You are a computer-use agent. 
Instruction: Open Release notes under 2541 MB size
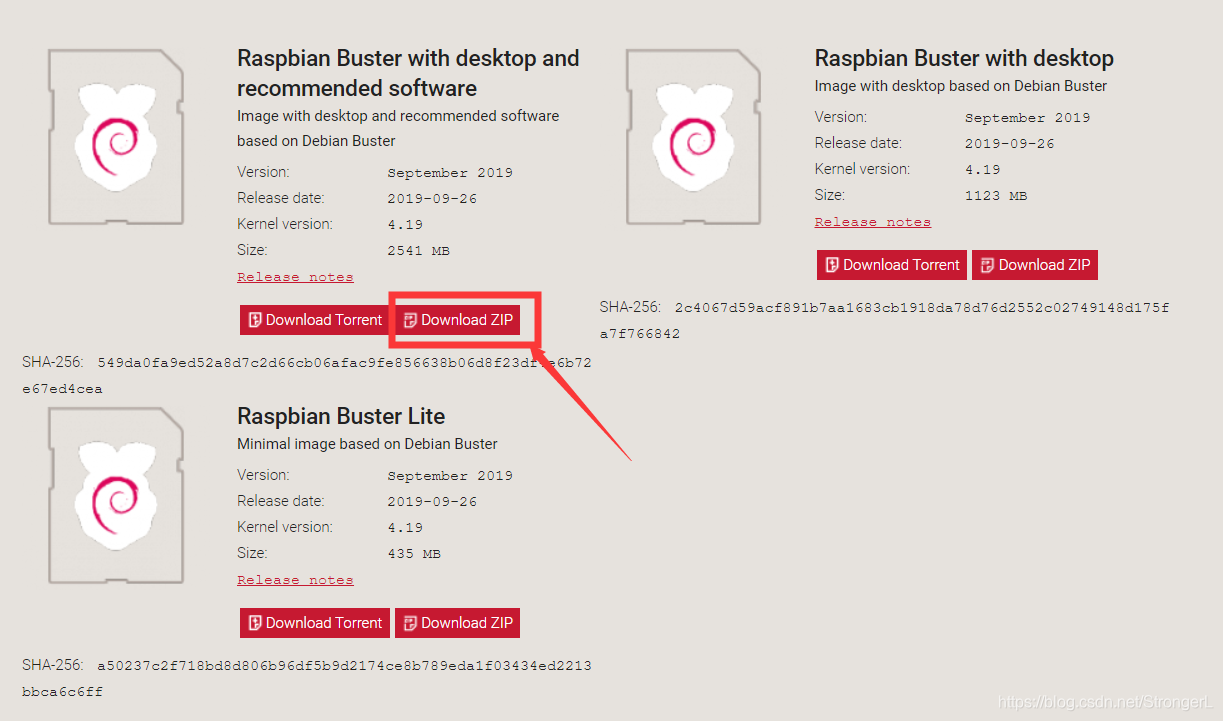click(x=295, y=277)
